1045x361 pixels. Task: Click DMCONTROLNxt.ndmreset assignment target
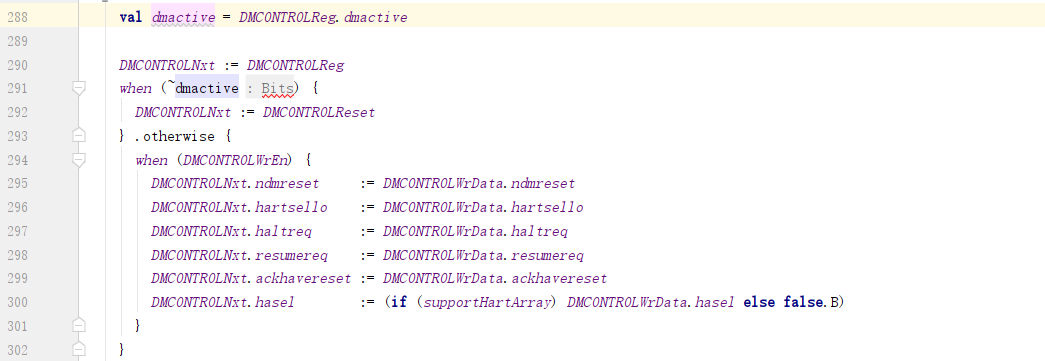[235, 184]
